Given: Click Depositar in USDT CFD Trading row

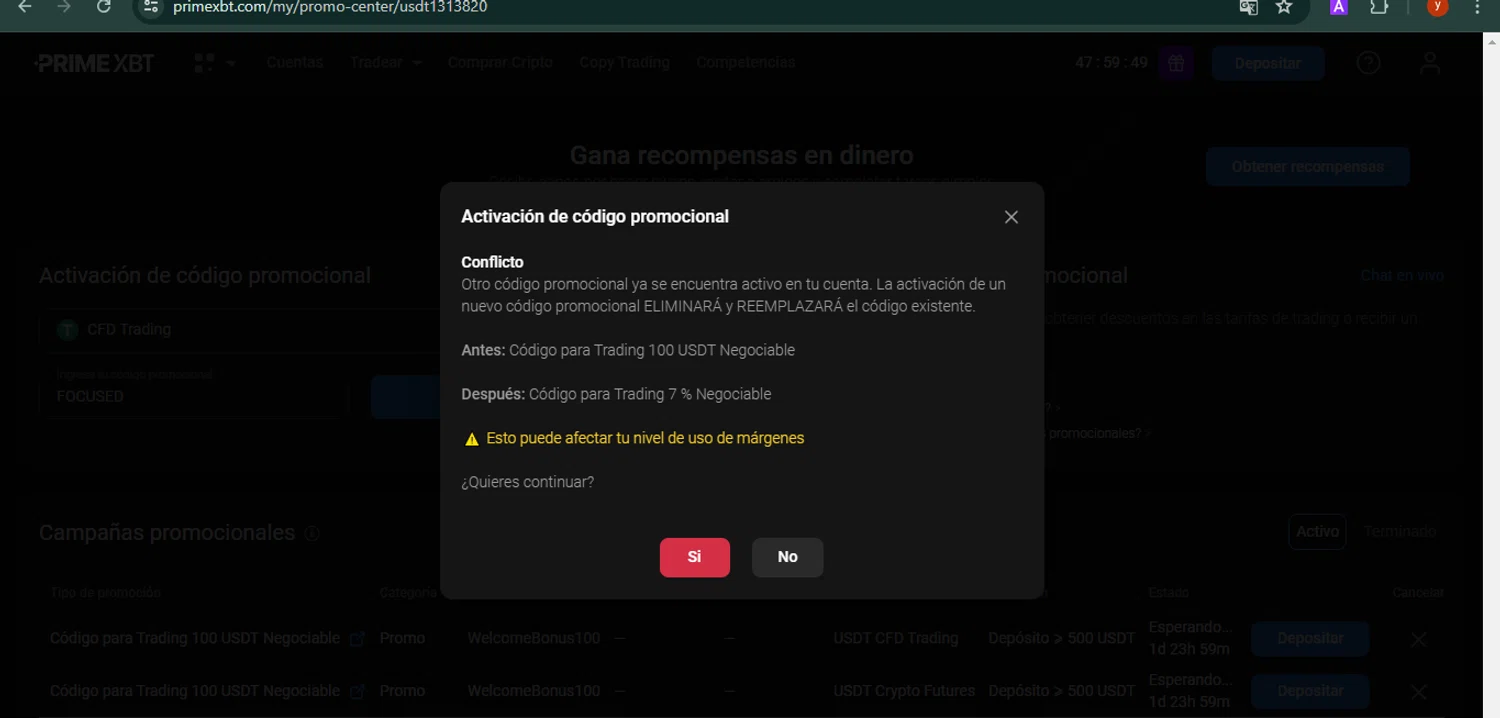Looking at the screenshot, I should pyautogui.click(x=1310, y=638).
